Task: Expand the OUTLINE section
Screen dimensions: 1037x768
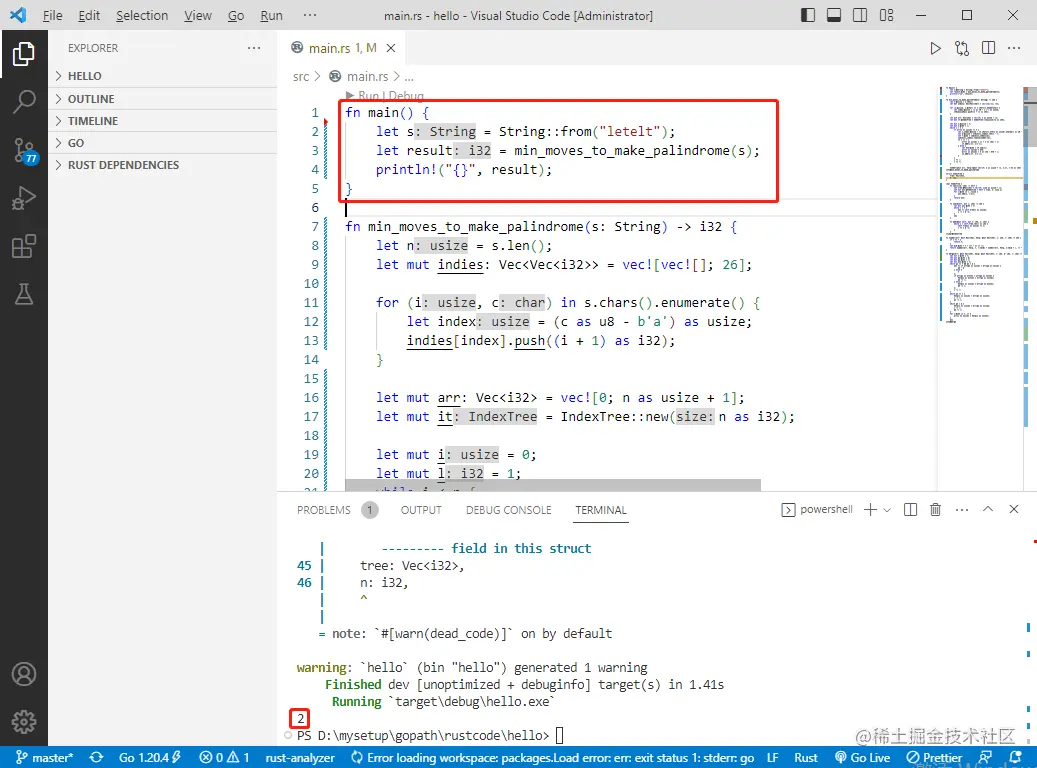Action: 162,99
